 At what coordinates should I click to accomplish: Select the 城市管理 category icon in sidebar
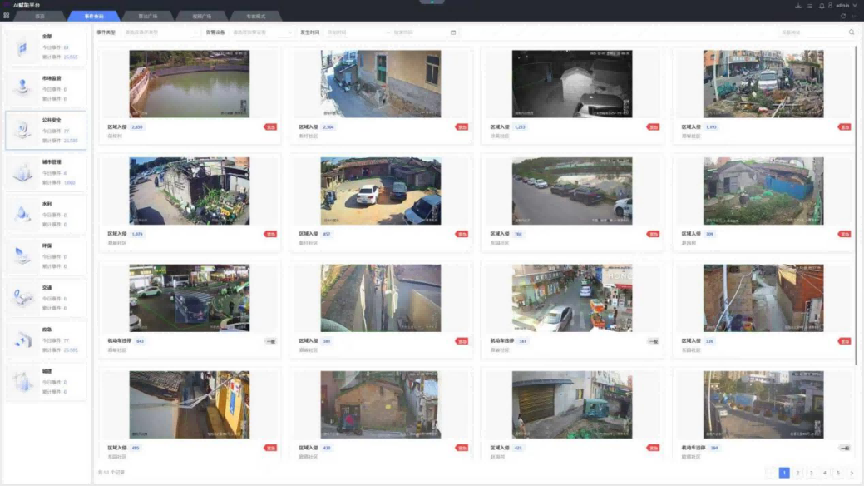22,172
